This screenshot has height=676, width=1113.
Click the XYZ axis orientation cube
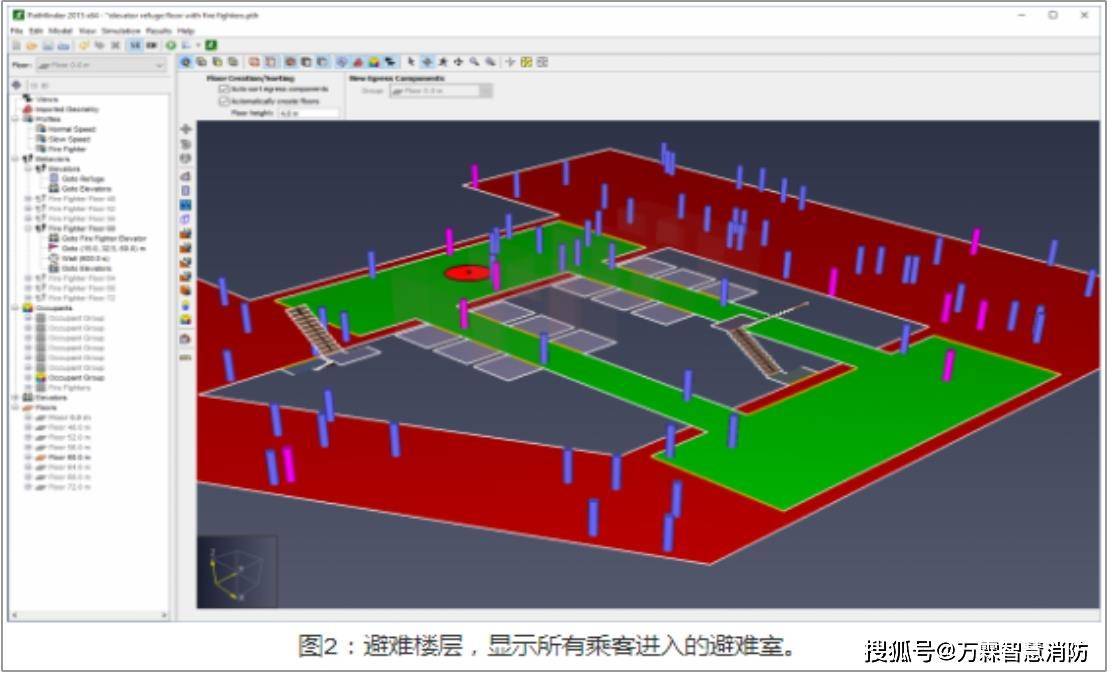click(236, 573)
